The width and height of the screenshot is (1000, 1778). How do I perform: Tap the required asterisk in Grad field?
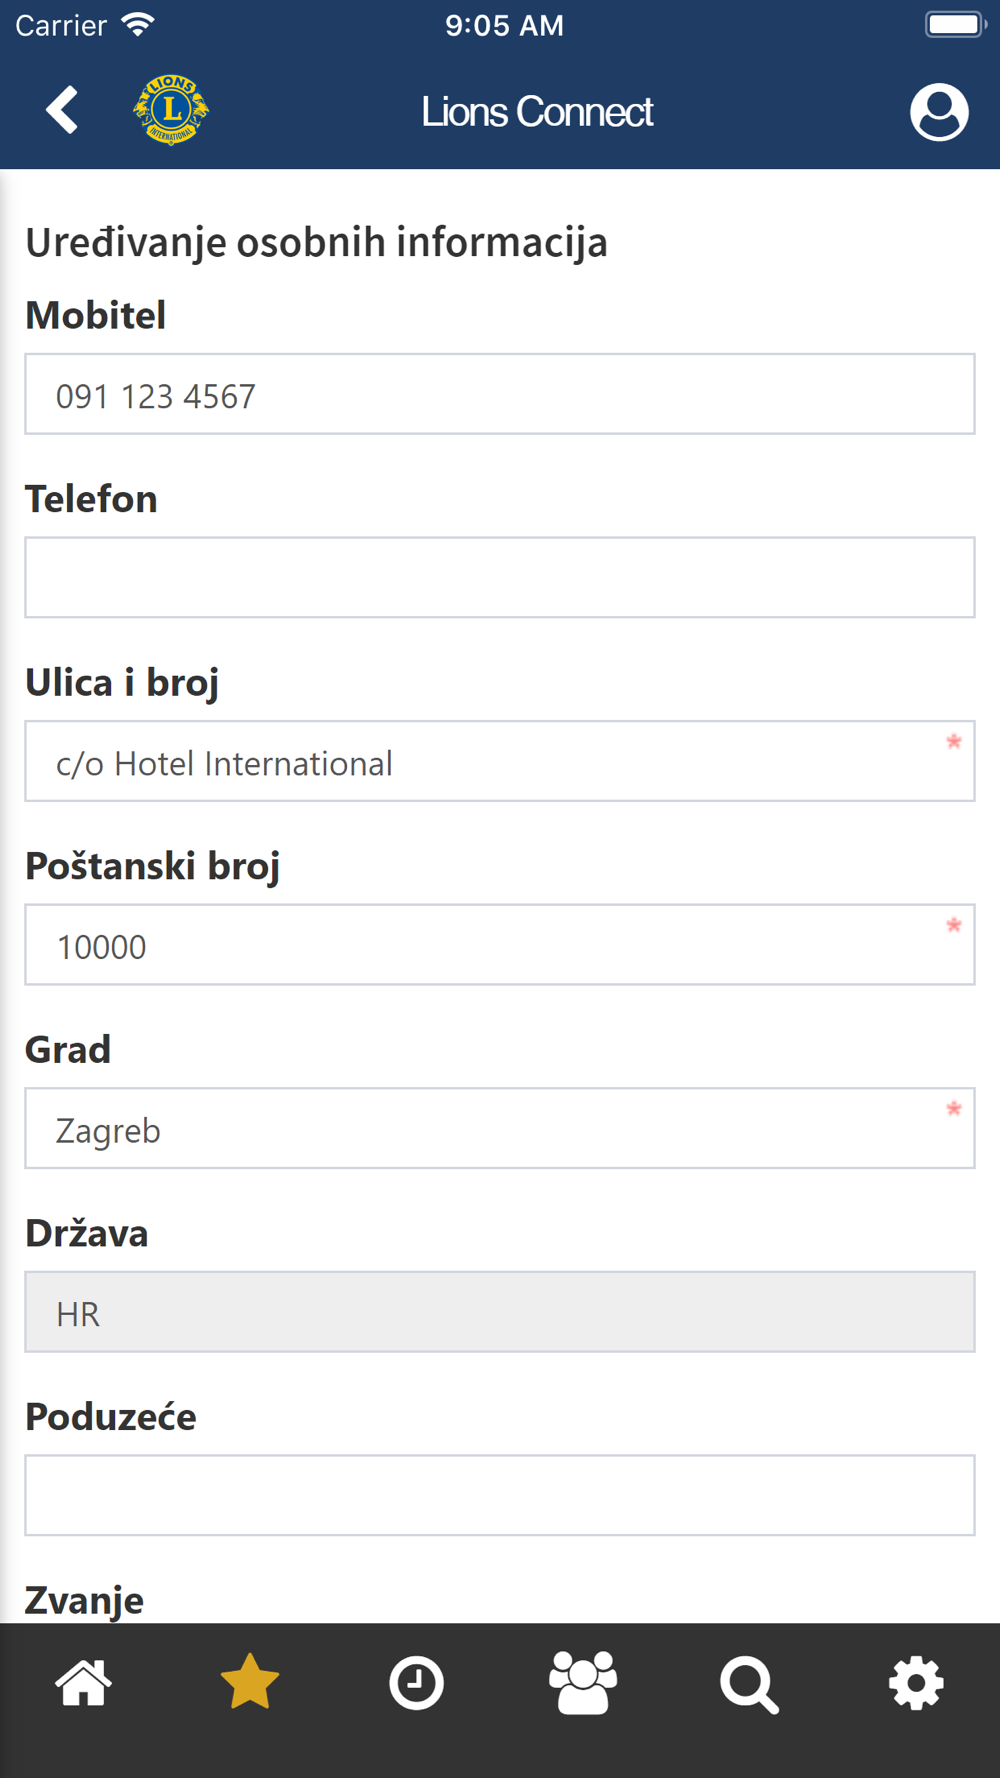(953, 1108)
